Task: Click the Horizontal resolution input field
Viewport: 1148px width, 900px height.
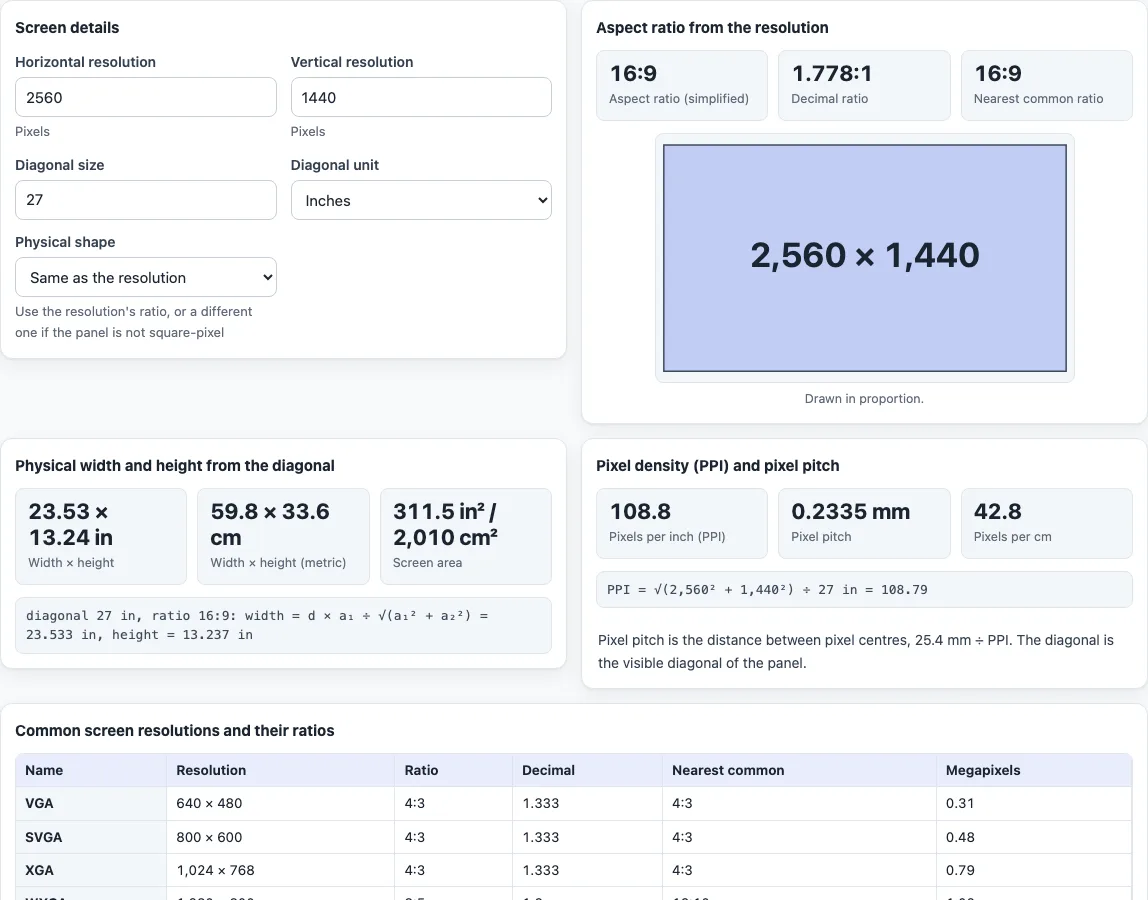Action: [x=146, y=97]
